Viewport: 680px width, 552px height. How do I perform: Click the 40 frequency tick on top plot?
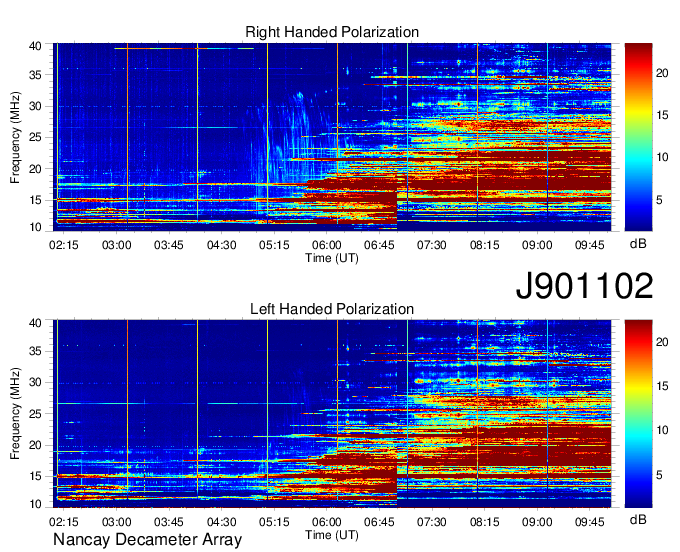pos(35,46)
